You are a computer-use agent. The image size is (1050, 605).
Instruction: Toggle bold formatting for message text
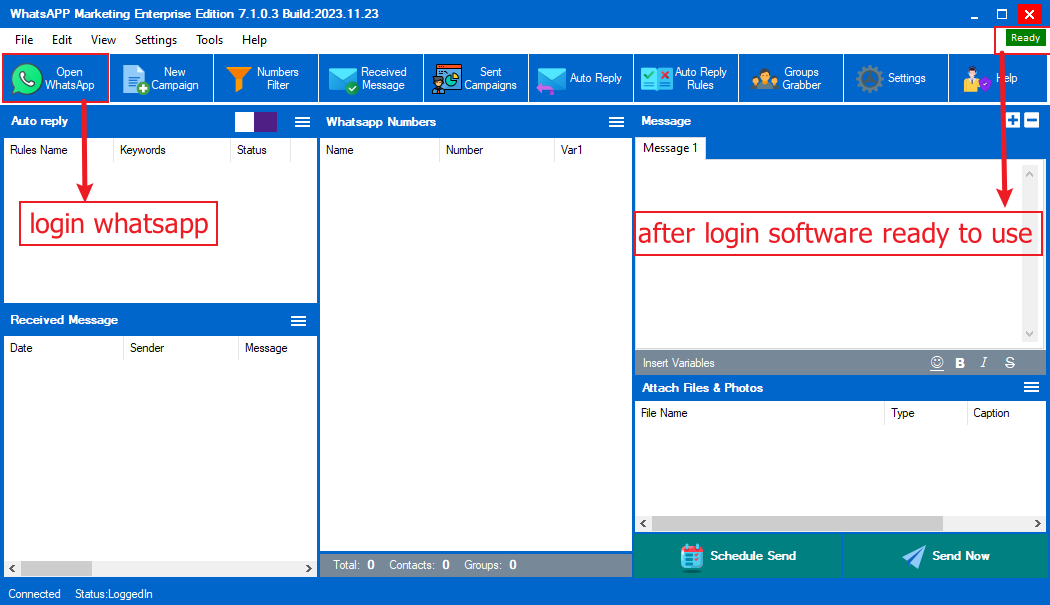point(960,363)
